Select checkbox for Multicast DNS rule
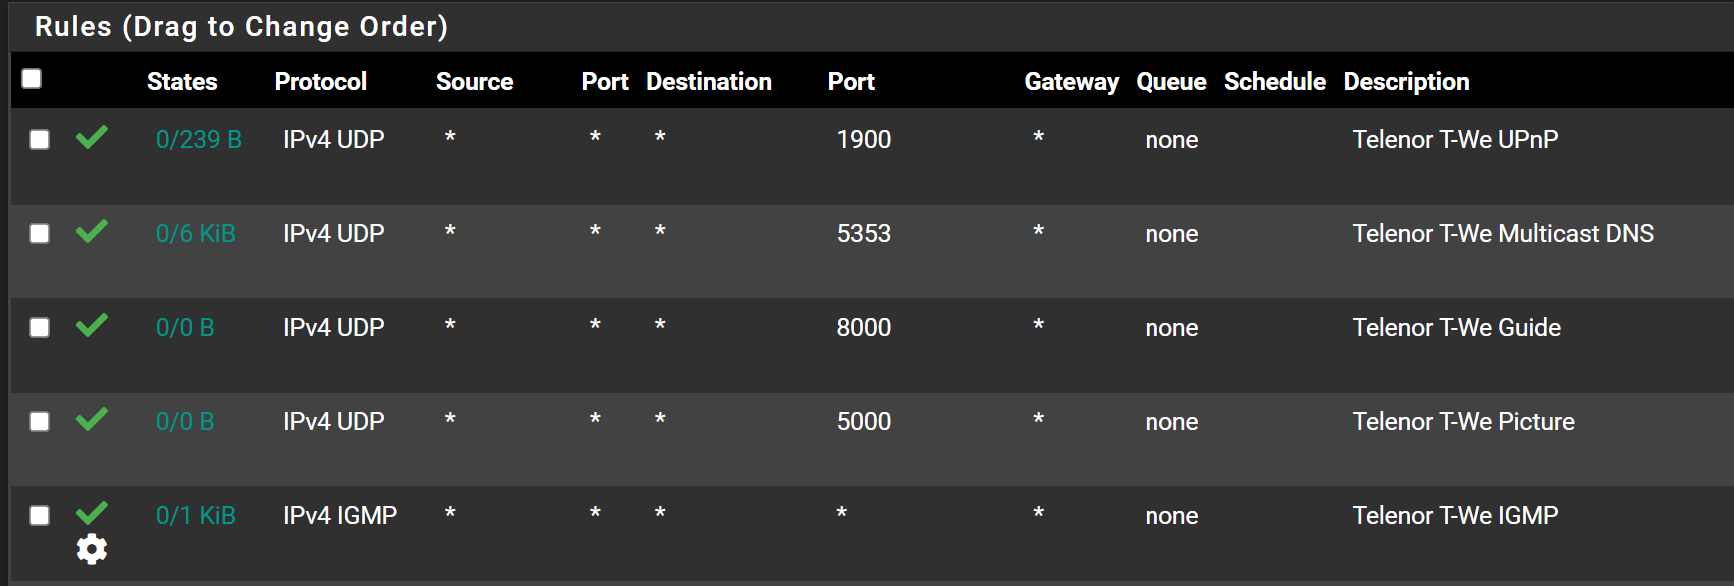Image resolution: width=1734 pixels, height=586 pixels. 40,233
